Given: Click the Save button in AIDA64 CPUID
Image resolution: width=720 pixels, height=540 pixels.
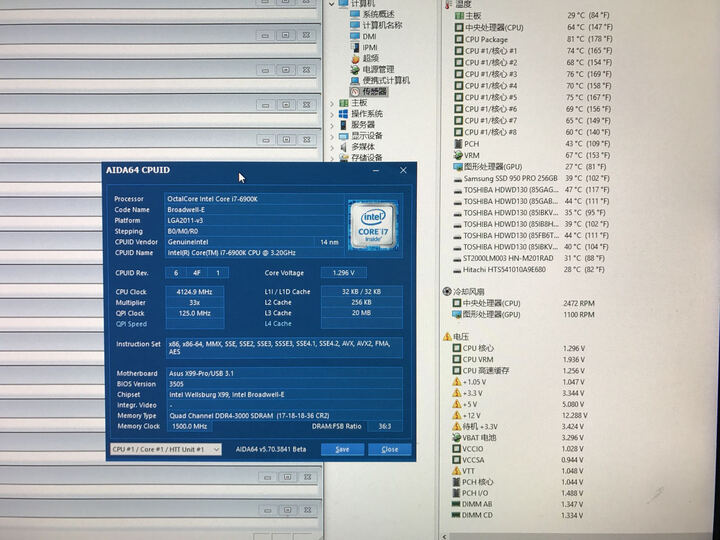Looking at the screenshot, I should [343, 449].
